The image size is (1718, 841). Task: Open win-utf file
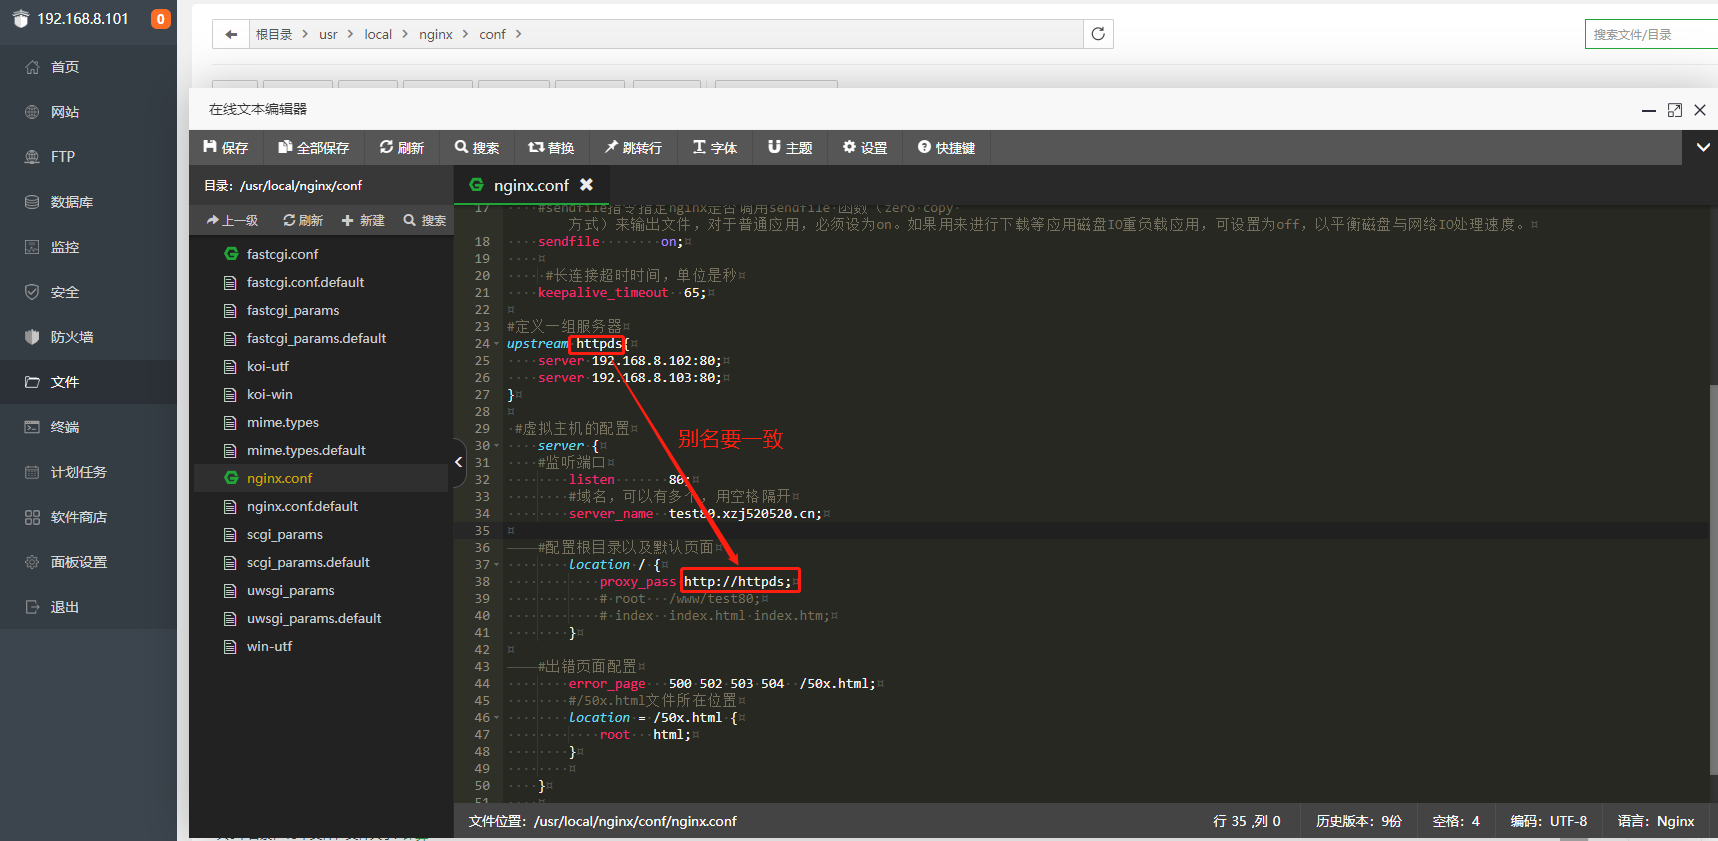[270, 646]
